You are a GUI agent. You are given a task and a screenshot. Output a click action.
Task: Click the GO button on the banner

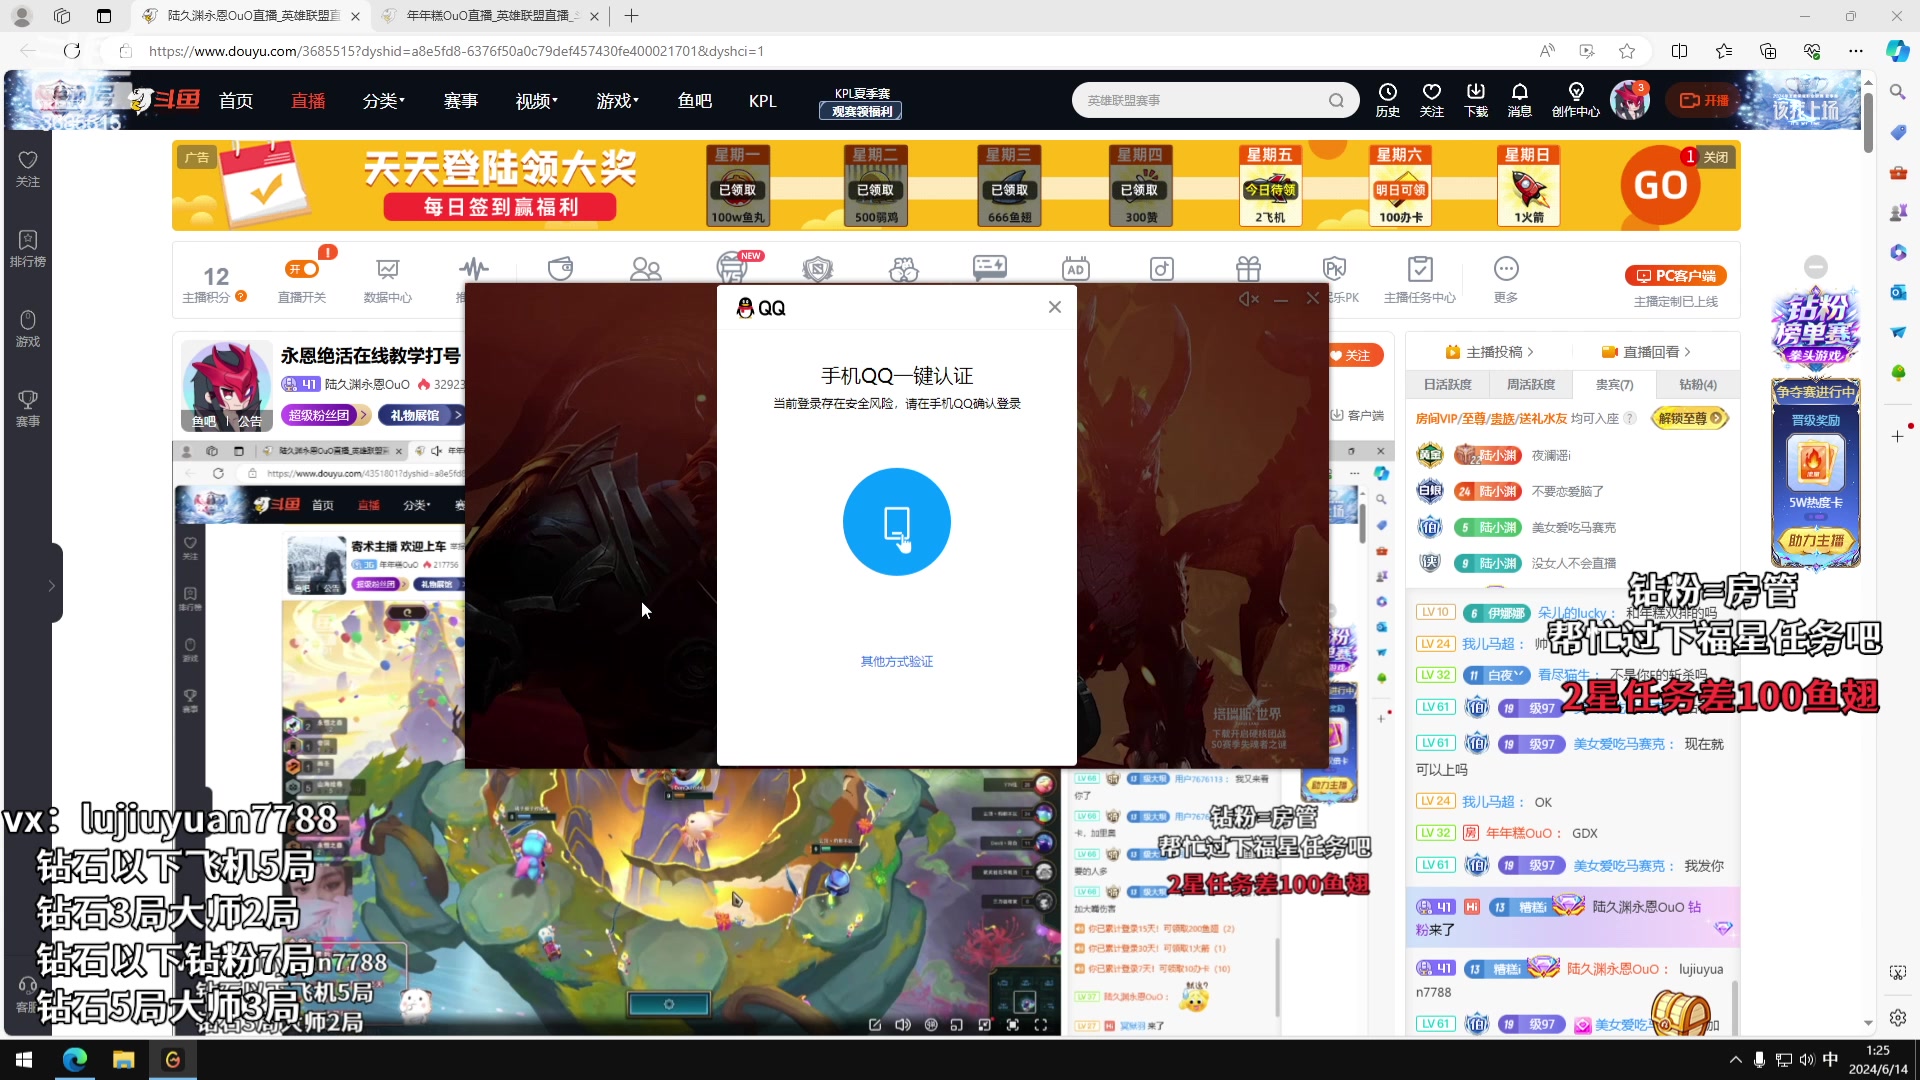1660,185
